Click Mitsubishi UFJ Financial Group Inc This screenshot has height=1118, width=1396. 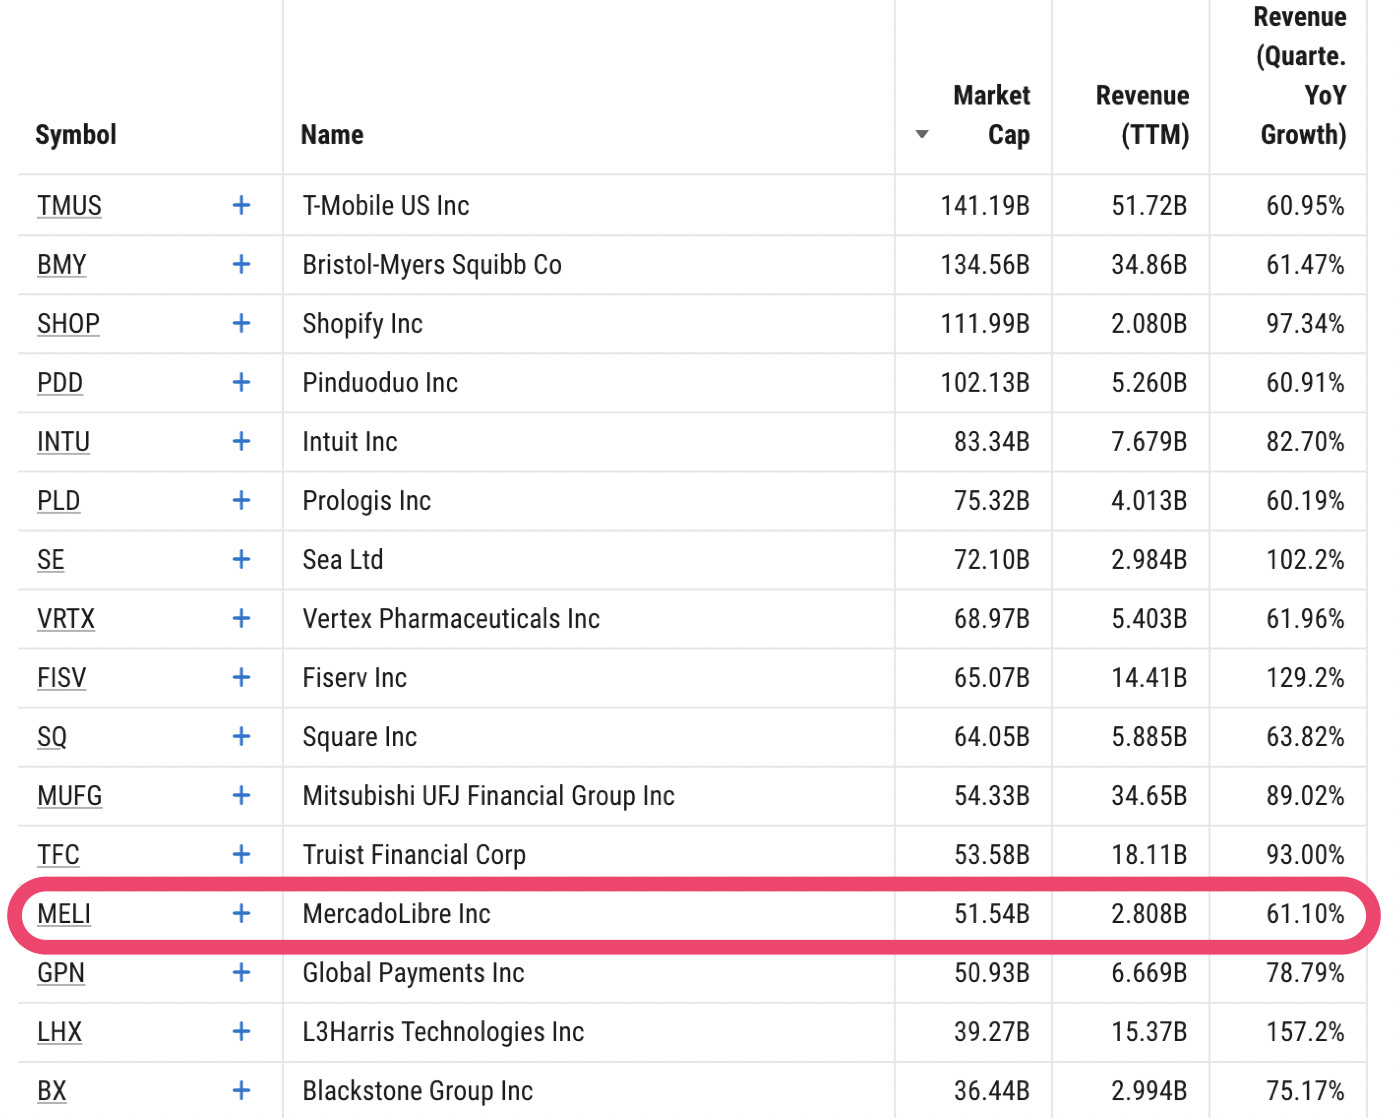coord(488,796)
